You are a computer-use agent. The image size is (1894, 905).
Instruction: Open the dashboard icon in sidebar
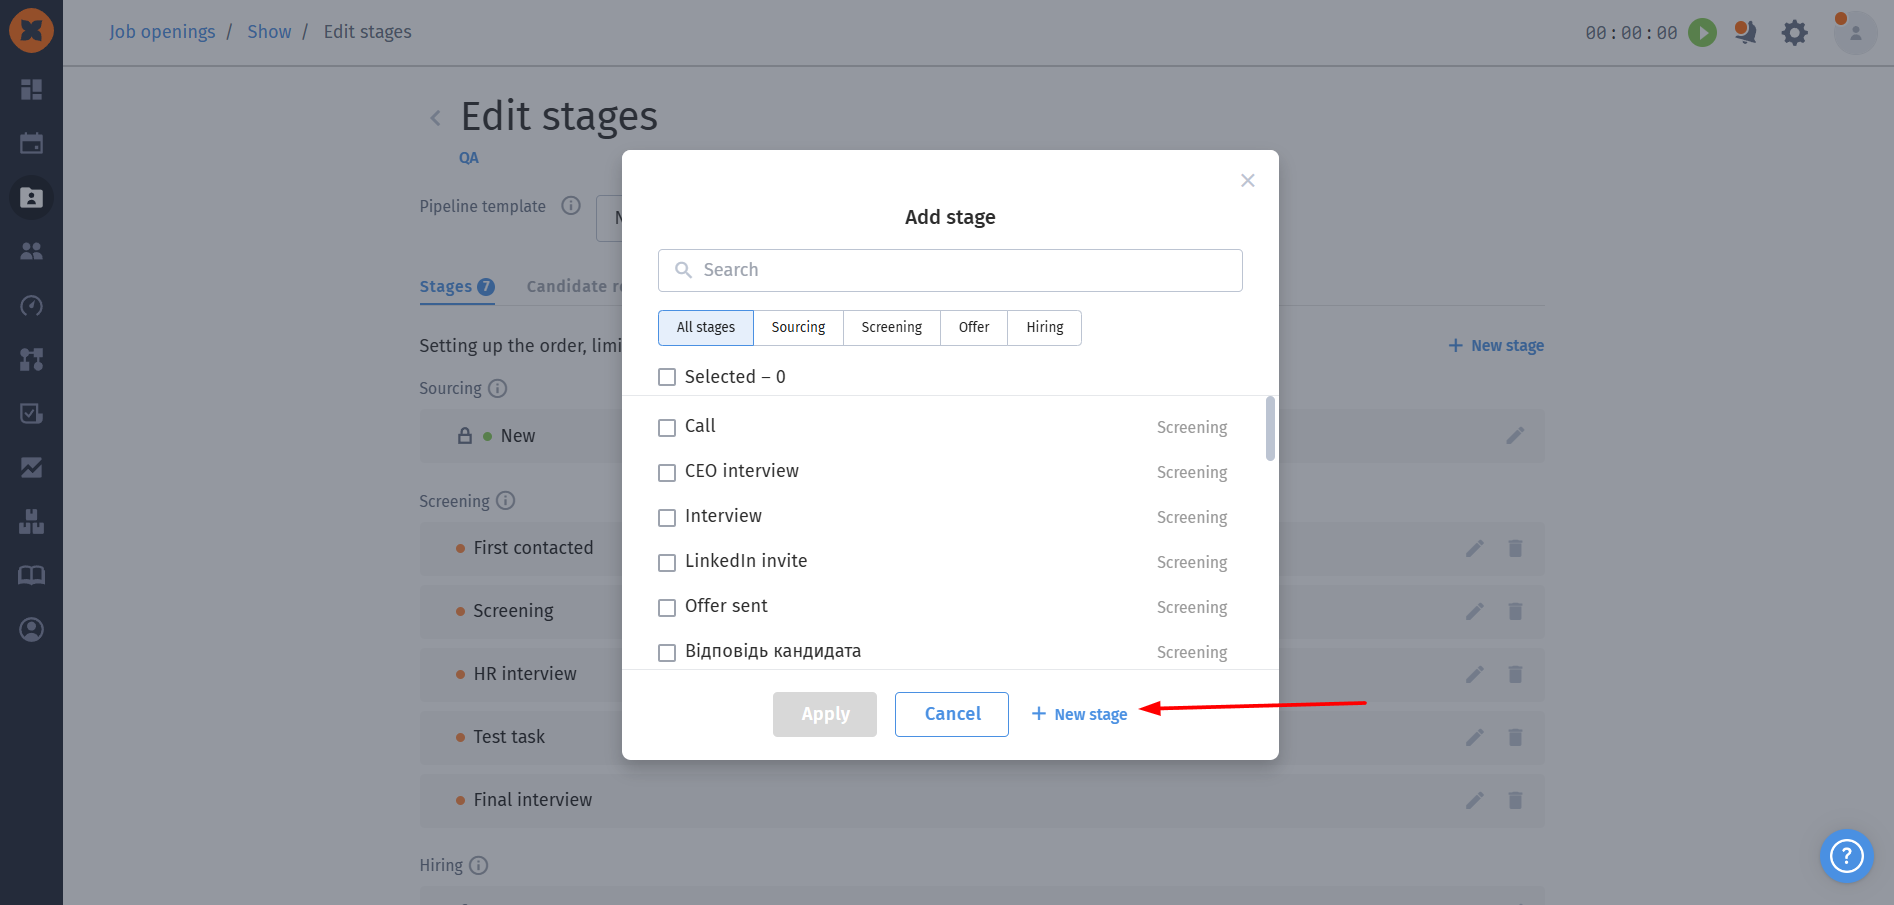point(31,89)
